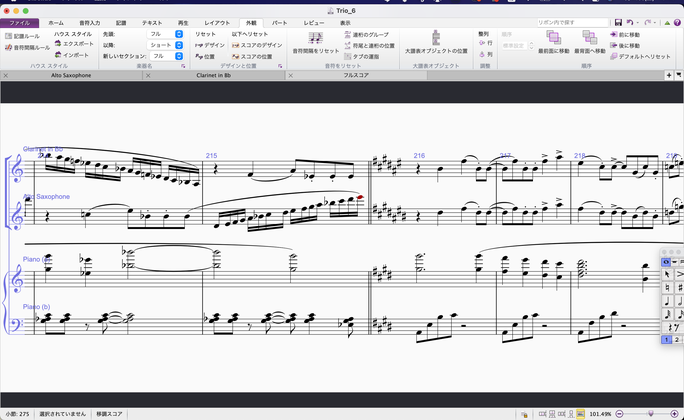This screenshot has height=420, width=684.
Task: Click 連桁のグループ beam groups icon
Action: (x=348, y=34)
